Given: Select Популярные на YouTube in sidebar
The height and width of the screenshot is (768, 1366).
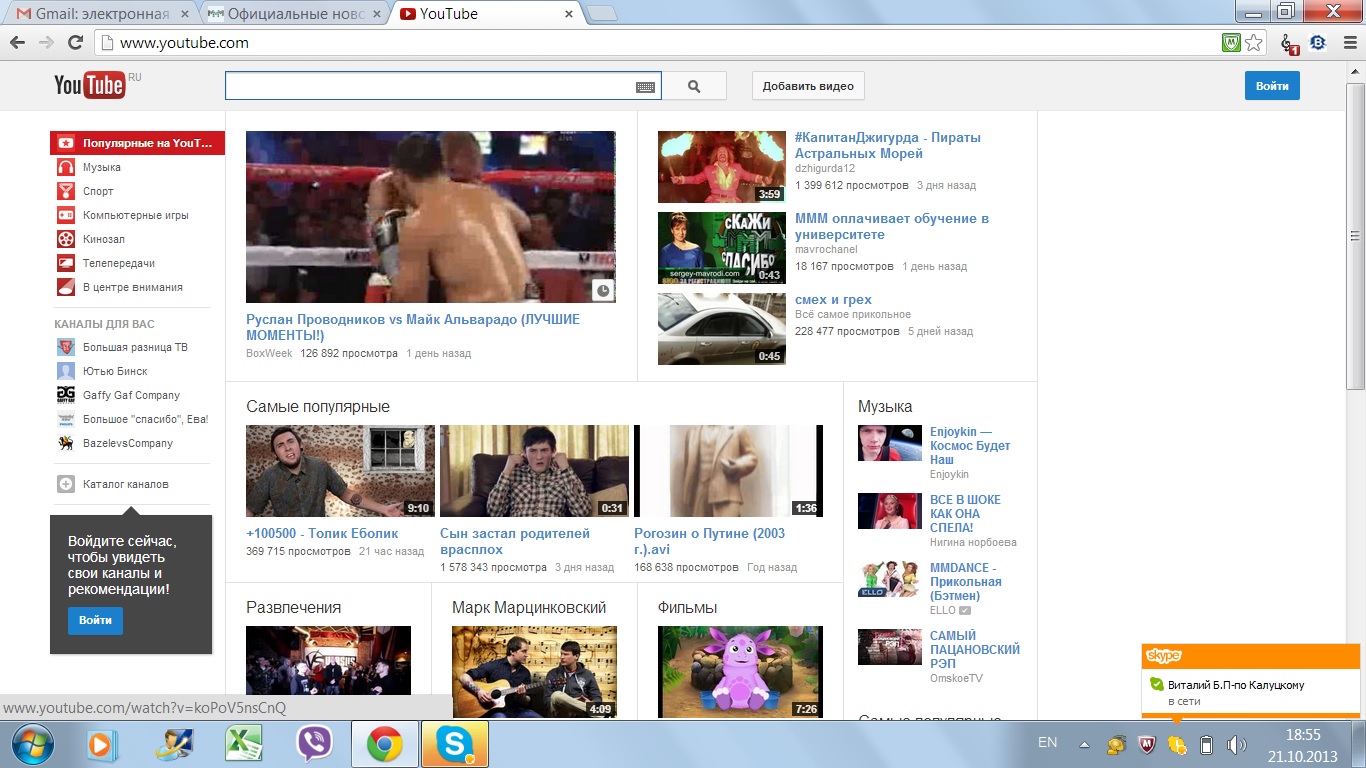Looking at the screenshot, I should click(x=137, y=143).
